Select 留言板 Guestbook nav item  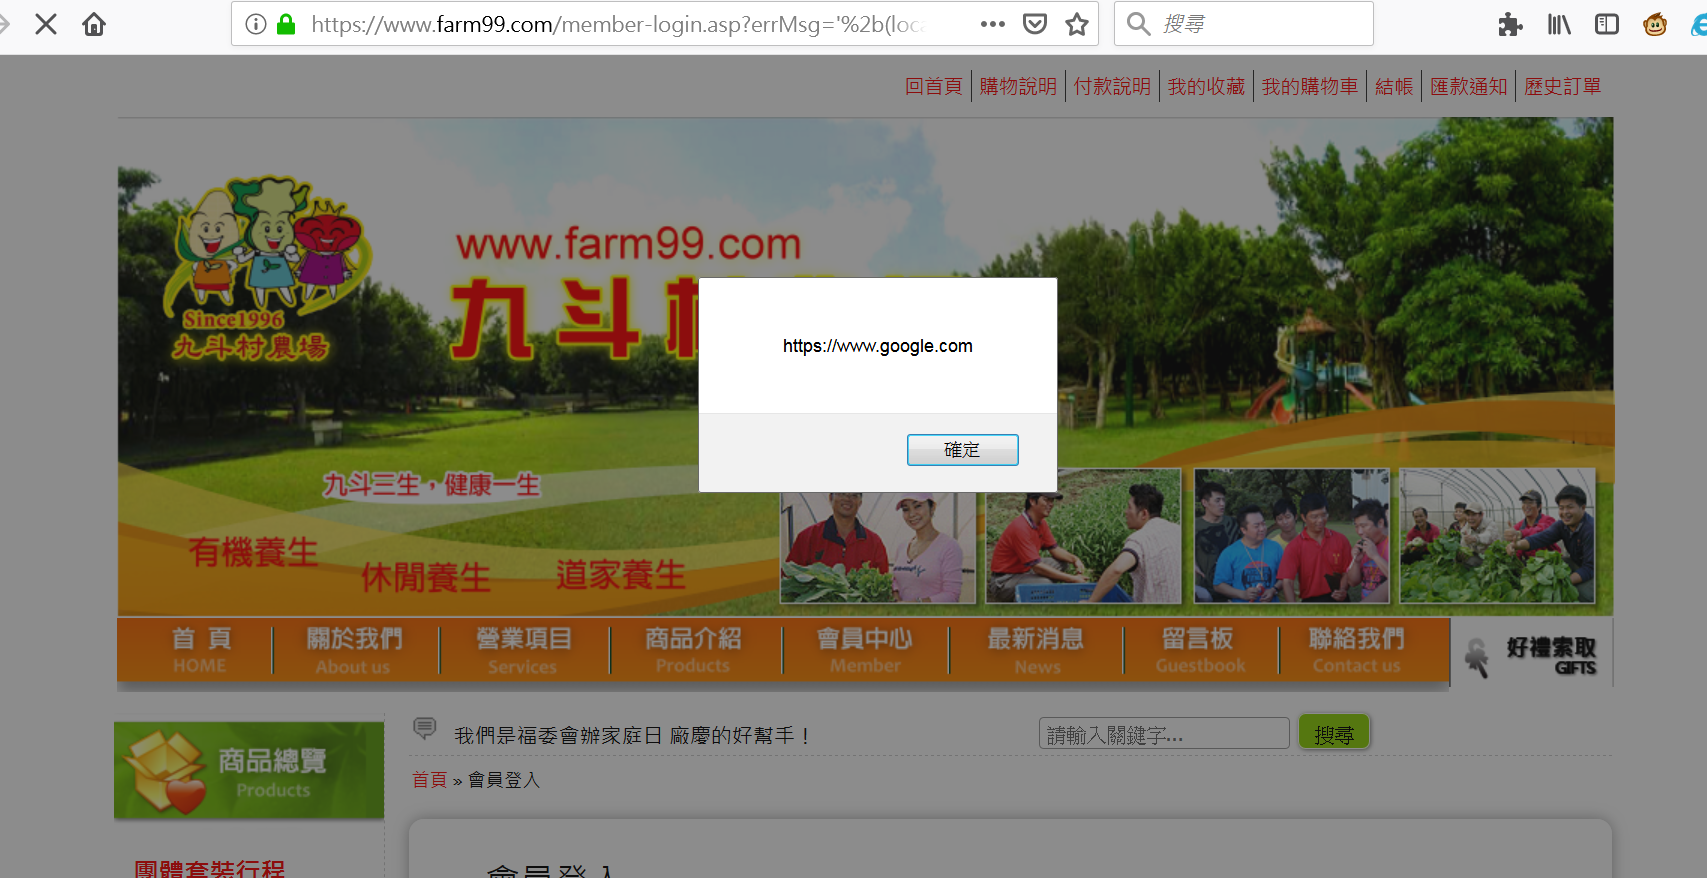(1199, 650)
